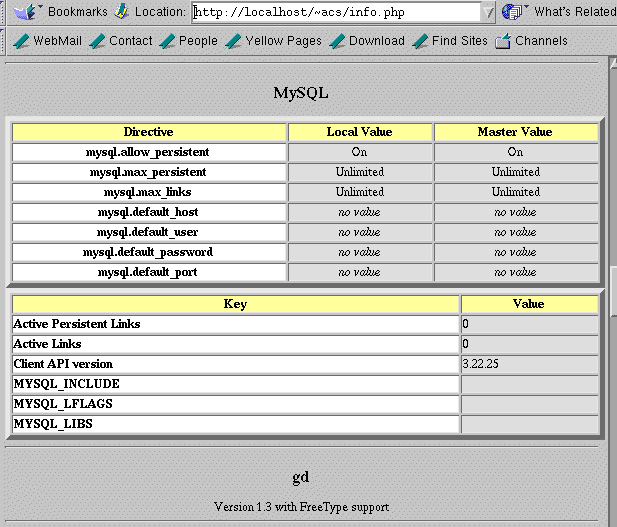The width and height of the screenshot is (617, 527).
Task: Click the Bookmarks label
Action: 78,12
